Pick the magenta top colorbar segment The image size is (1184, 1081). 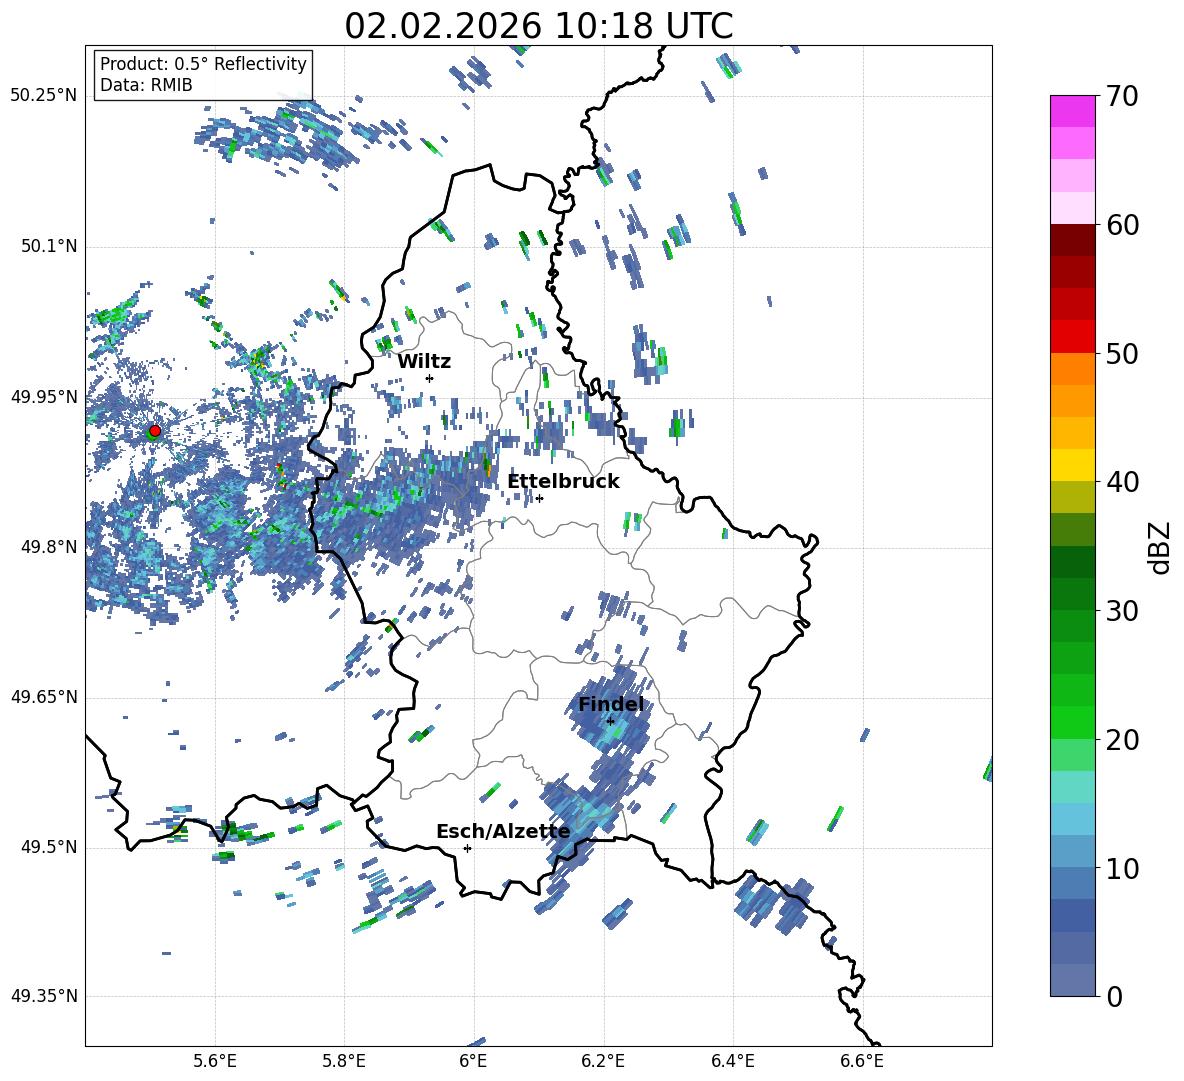click(1073, 111)
